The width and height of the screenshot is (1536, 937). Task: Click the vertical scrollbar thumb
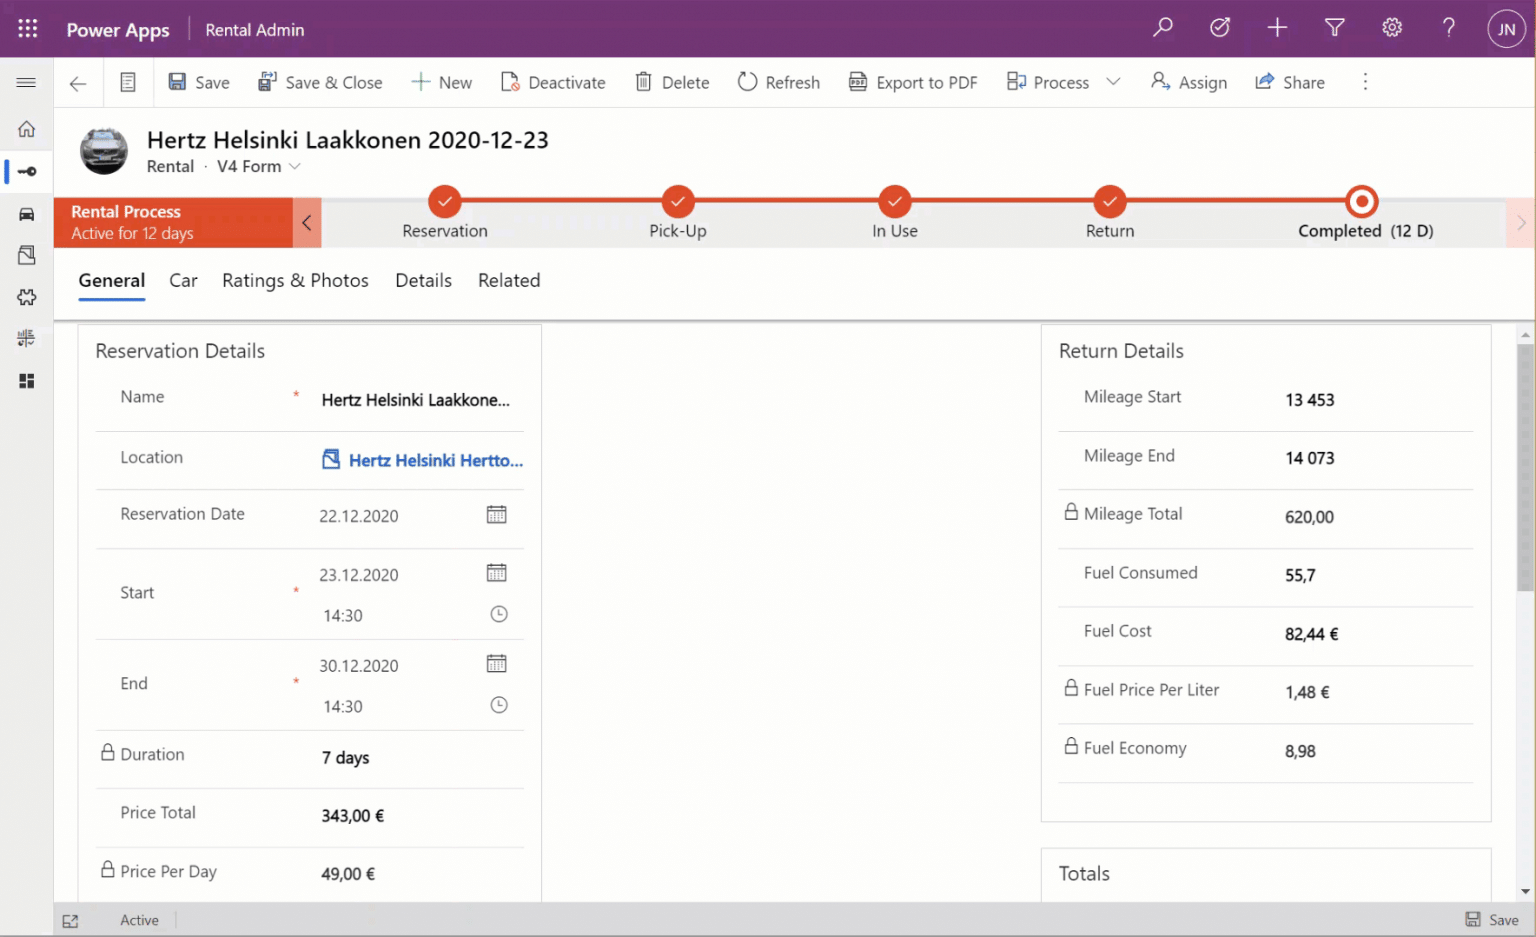coord(1525,467)
